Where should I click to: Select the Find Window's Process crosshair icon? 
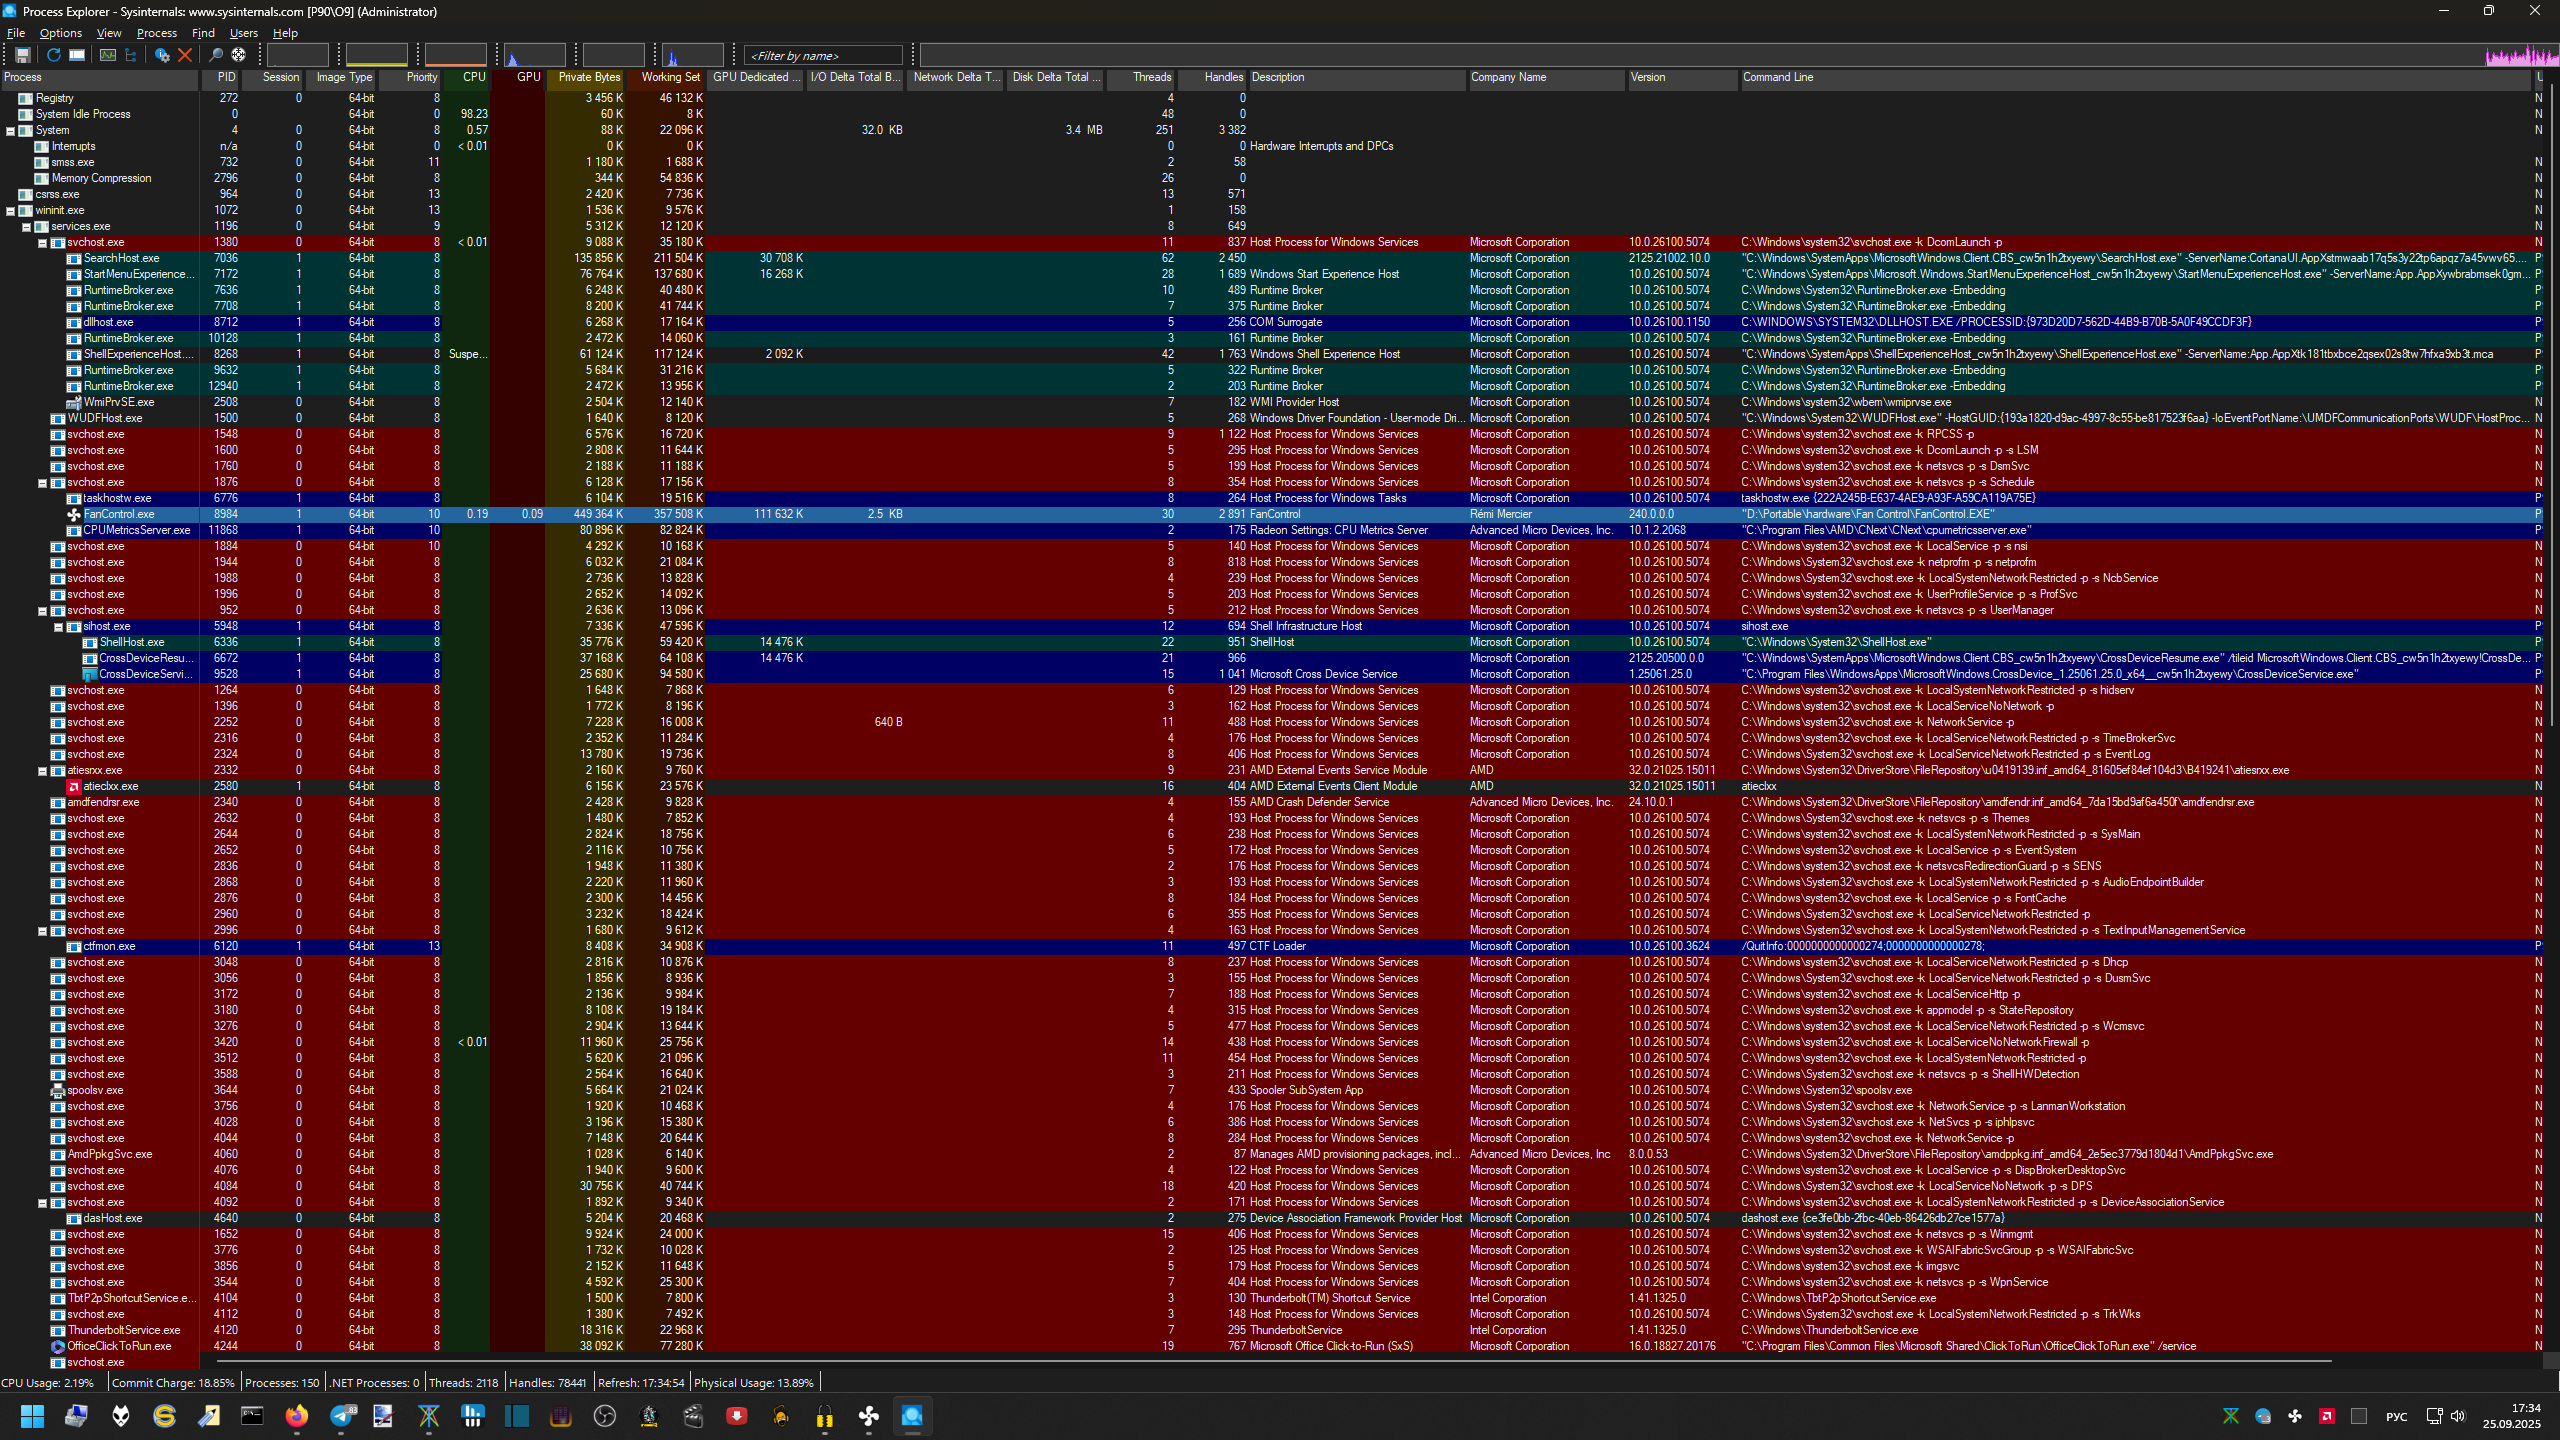[238, 55]
